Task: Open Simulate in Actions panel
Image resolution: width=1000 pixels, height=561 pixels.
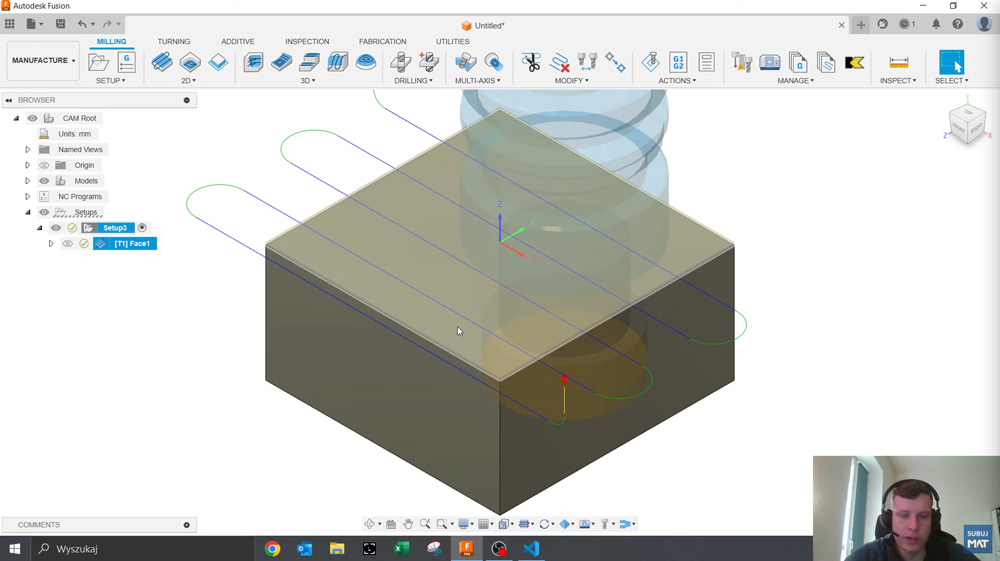Action: [x=651, y=62]
